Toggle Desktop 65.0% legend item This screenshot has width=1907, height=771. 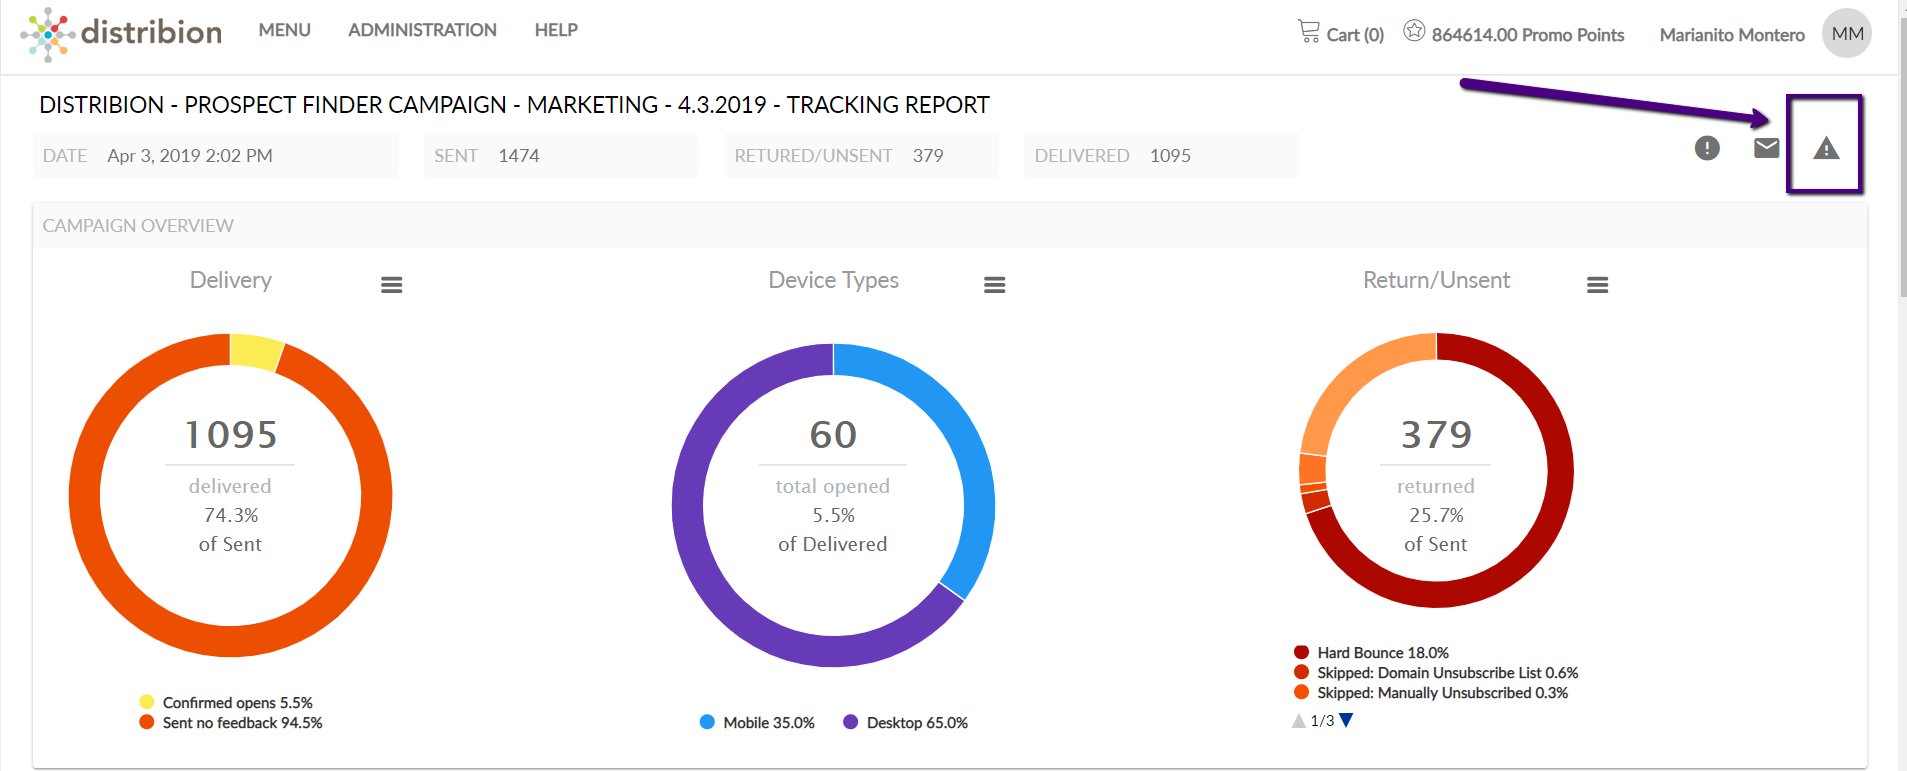905,722
